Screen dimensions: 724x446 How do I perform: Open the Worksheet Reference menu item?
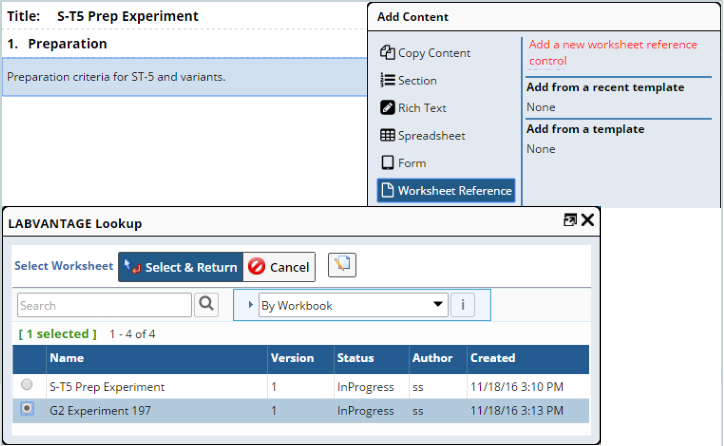tap(446, 190)
